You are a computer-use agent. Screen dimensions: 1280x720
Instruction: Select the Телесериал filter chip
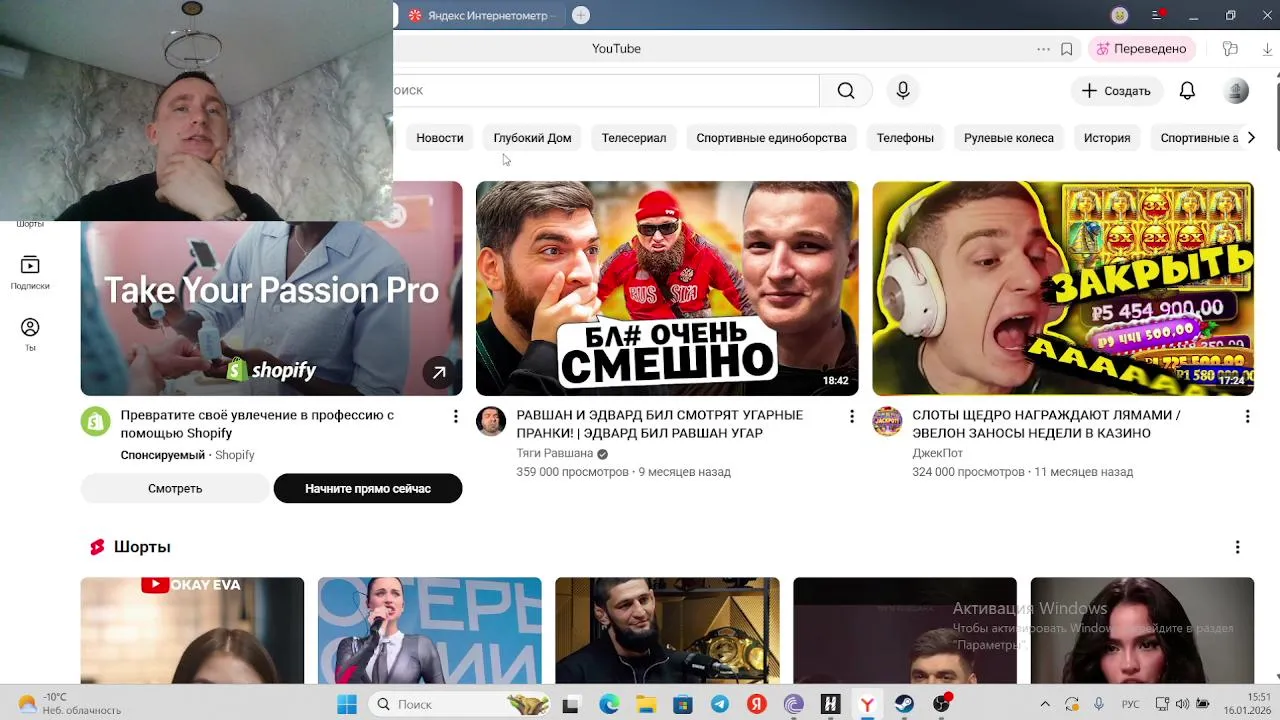point(634,138)
